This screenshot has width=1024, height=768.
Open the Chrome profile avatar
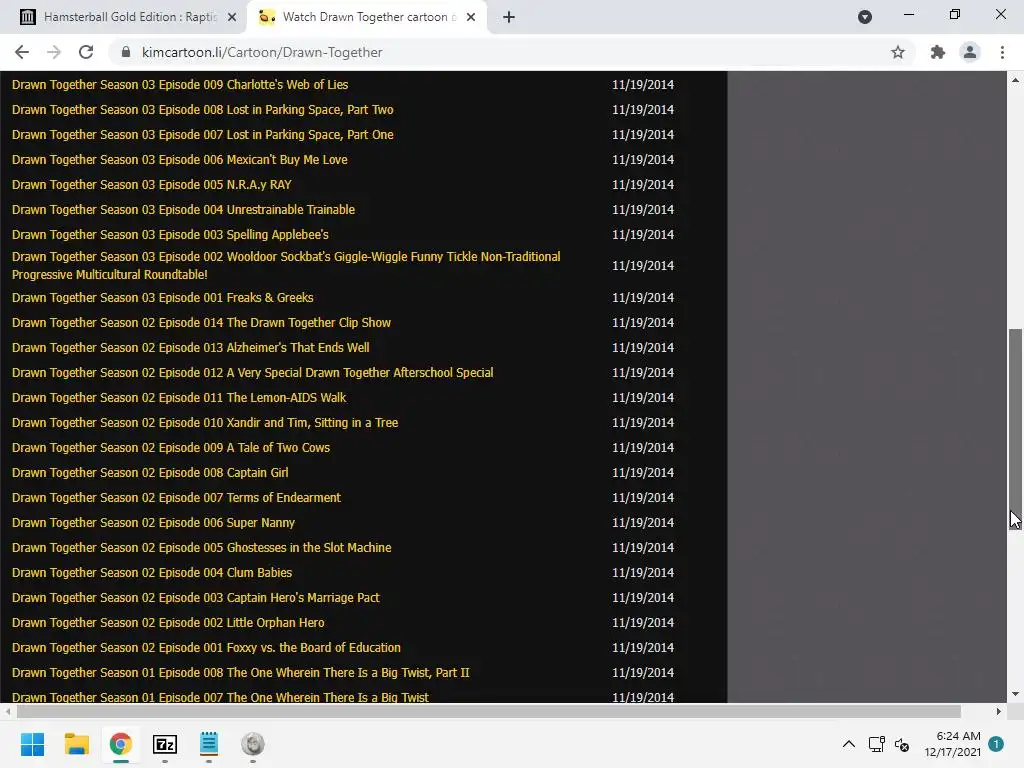pyautogui.click(x=970, y=52)
